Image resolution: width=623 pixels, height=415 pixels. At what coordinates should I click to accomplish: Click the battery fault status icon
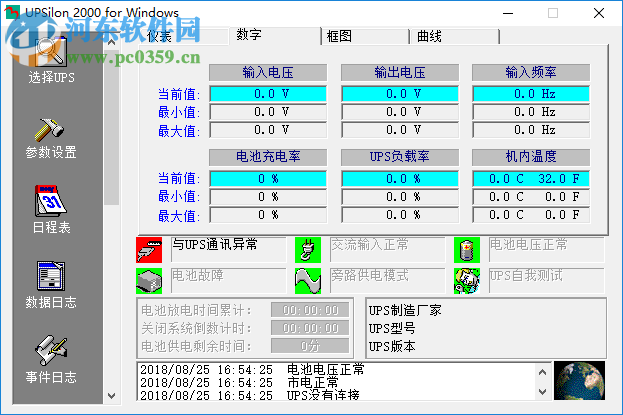[x=149, y=281]
